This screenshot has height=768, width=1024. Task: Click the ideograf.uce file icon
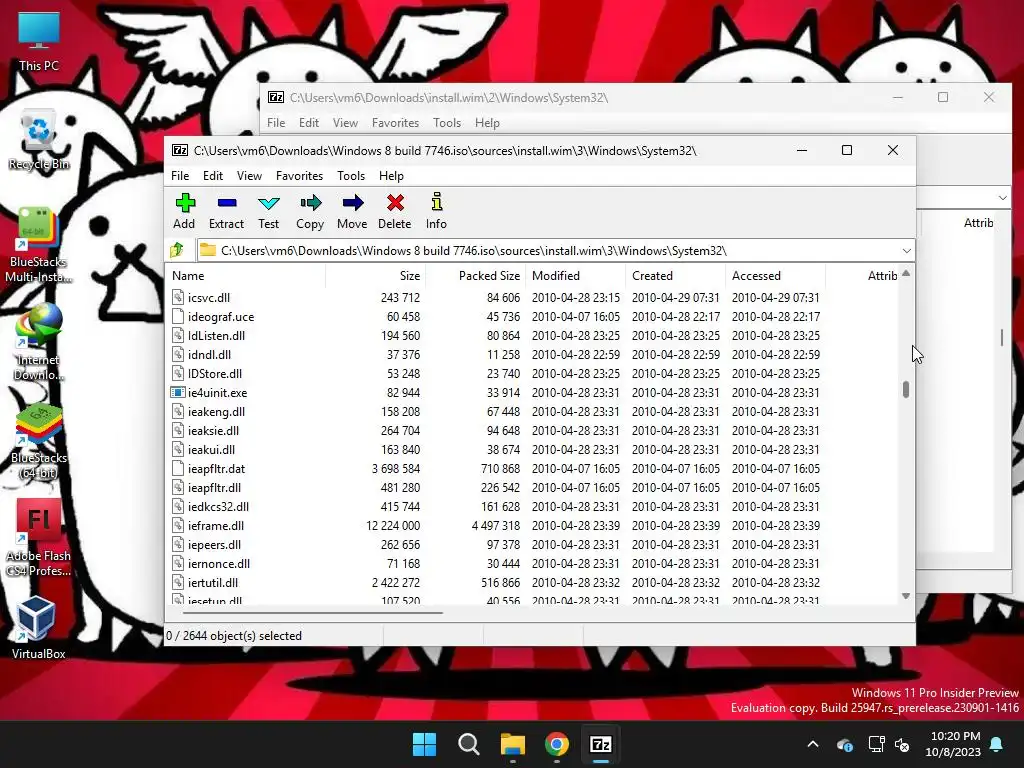click(178, 316)
